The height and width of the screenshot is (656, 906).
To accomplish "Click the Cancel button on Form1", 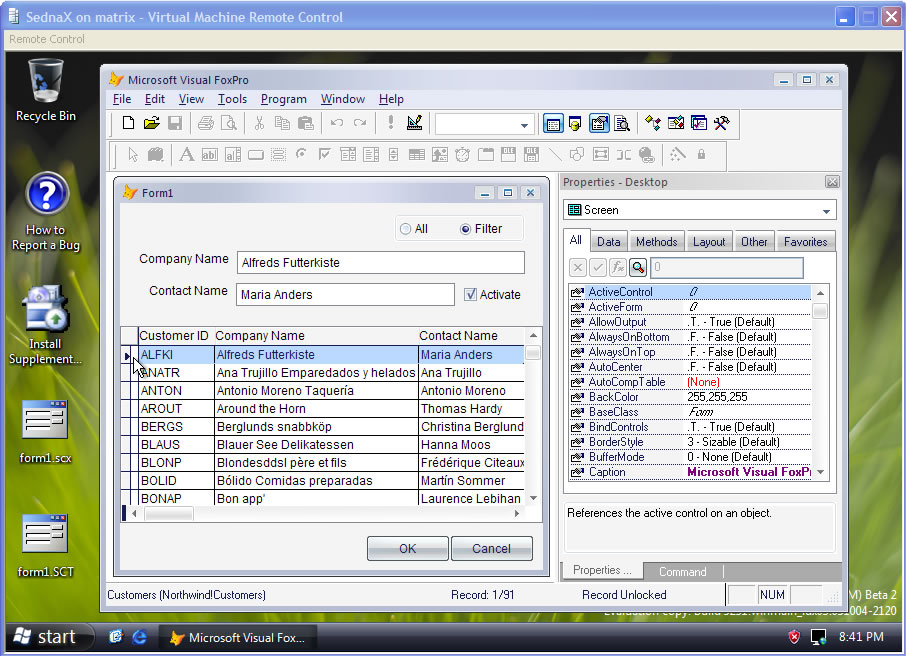I will coord(492,548).
